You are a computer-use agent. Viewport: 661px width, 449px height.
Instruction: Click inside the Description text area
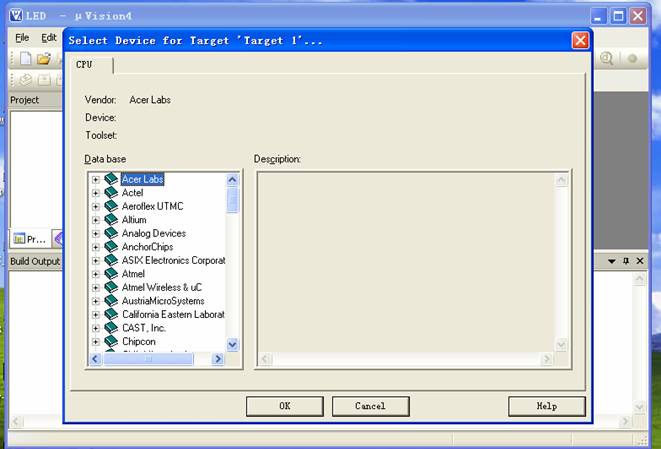coord(406,262)
